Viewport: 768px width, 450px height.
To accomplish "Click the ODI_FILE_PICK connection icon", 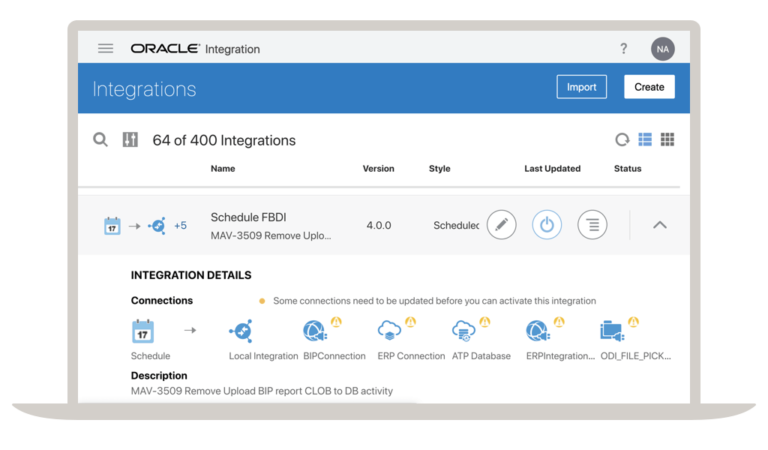I will 612,331.
